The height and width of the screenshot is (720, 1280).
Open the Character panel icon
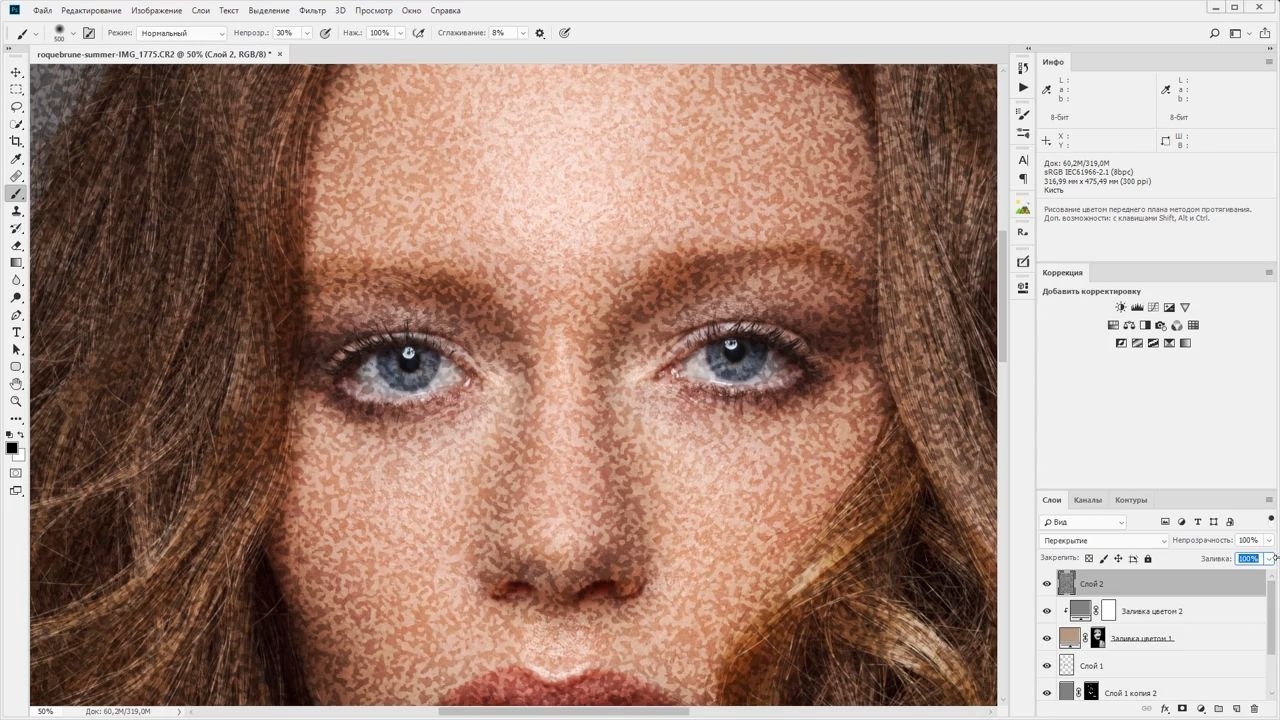coord(1022,160)
